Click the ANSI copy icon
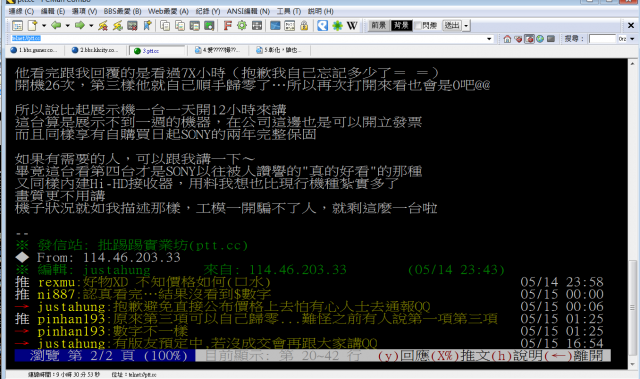 [x=180, y=26]
